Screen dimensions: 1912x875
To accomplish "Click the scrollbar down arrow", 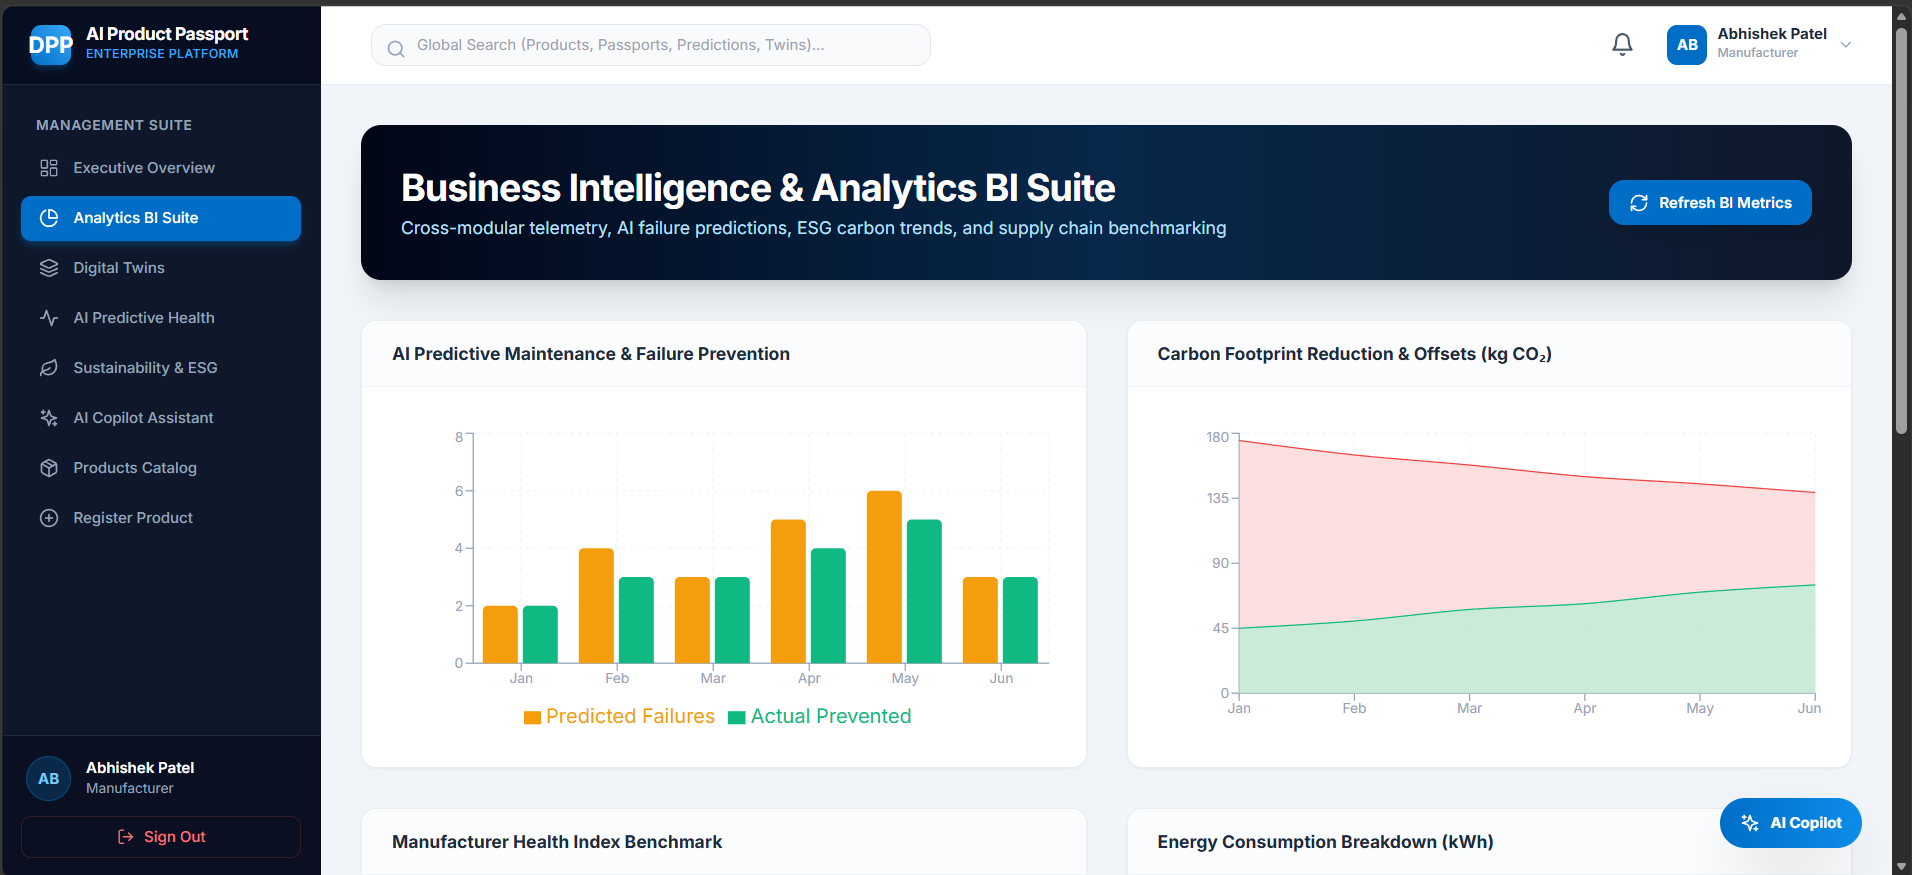I will click(1901, 866).
